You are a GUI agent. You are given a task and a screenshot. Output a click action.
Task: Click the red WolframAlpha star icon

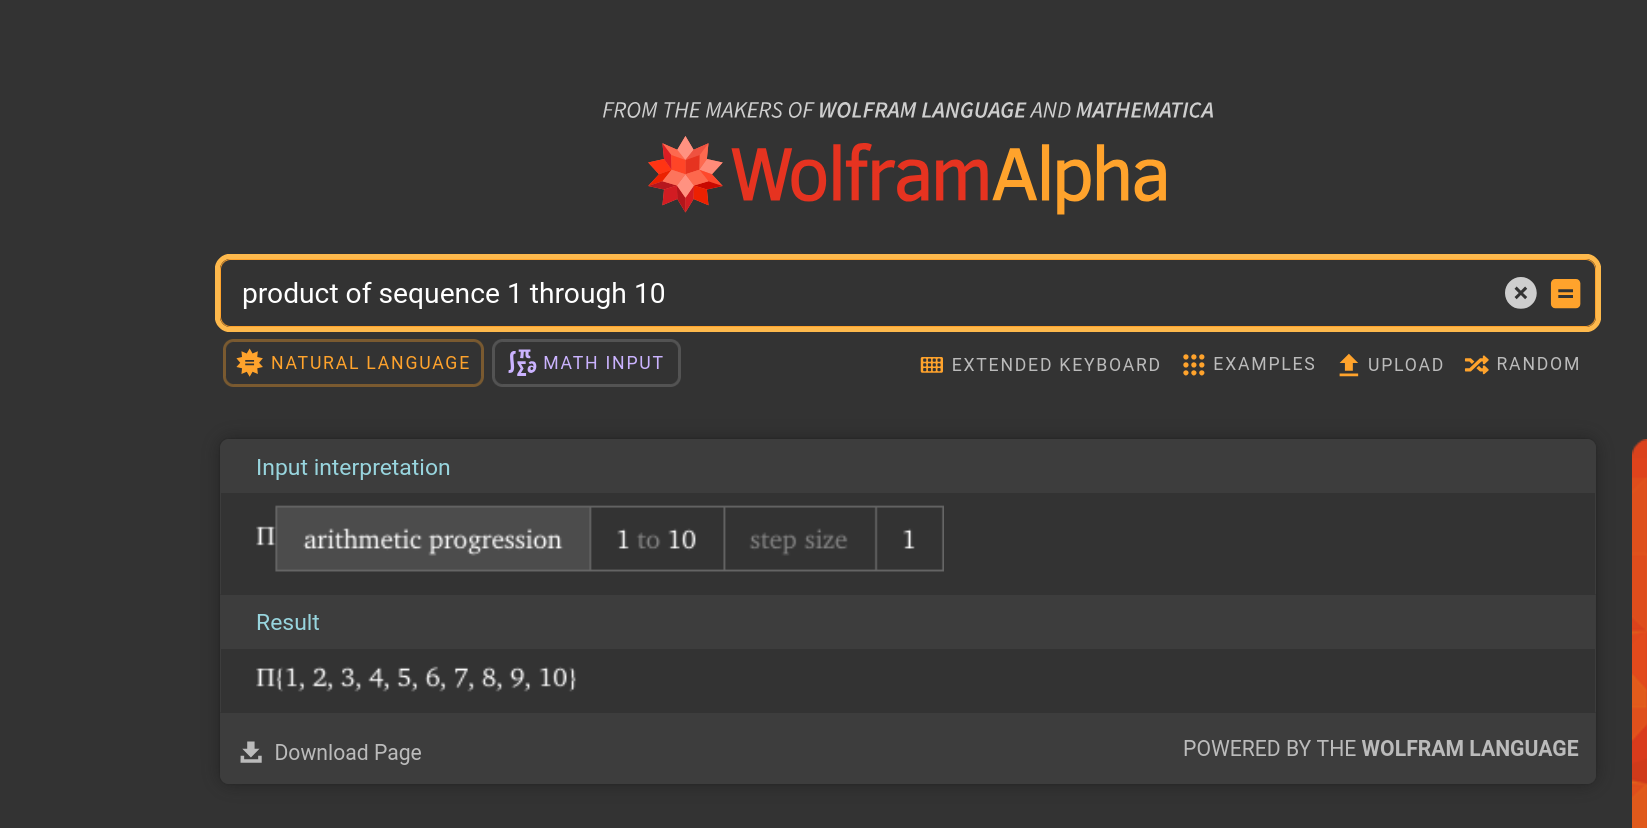pyautogui.click(x=685, y=174)
